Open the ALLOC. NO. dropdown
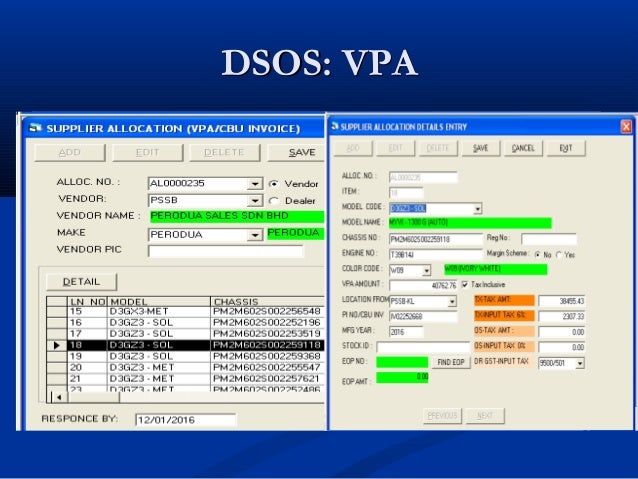 [255, 184]
